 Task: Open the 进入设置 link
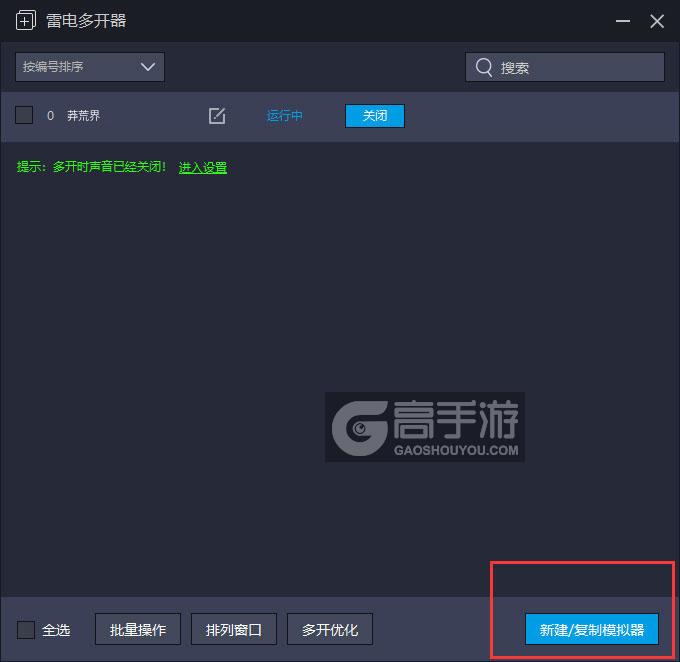point(203,167)
